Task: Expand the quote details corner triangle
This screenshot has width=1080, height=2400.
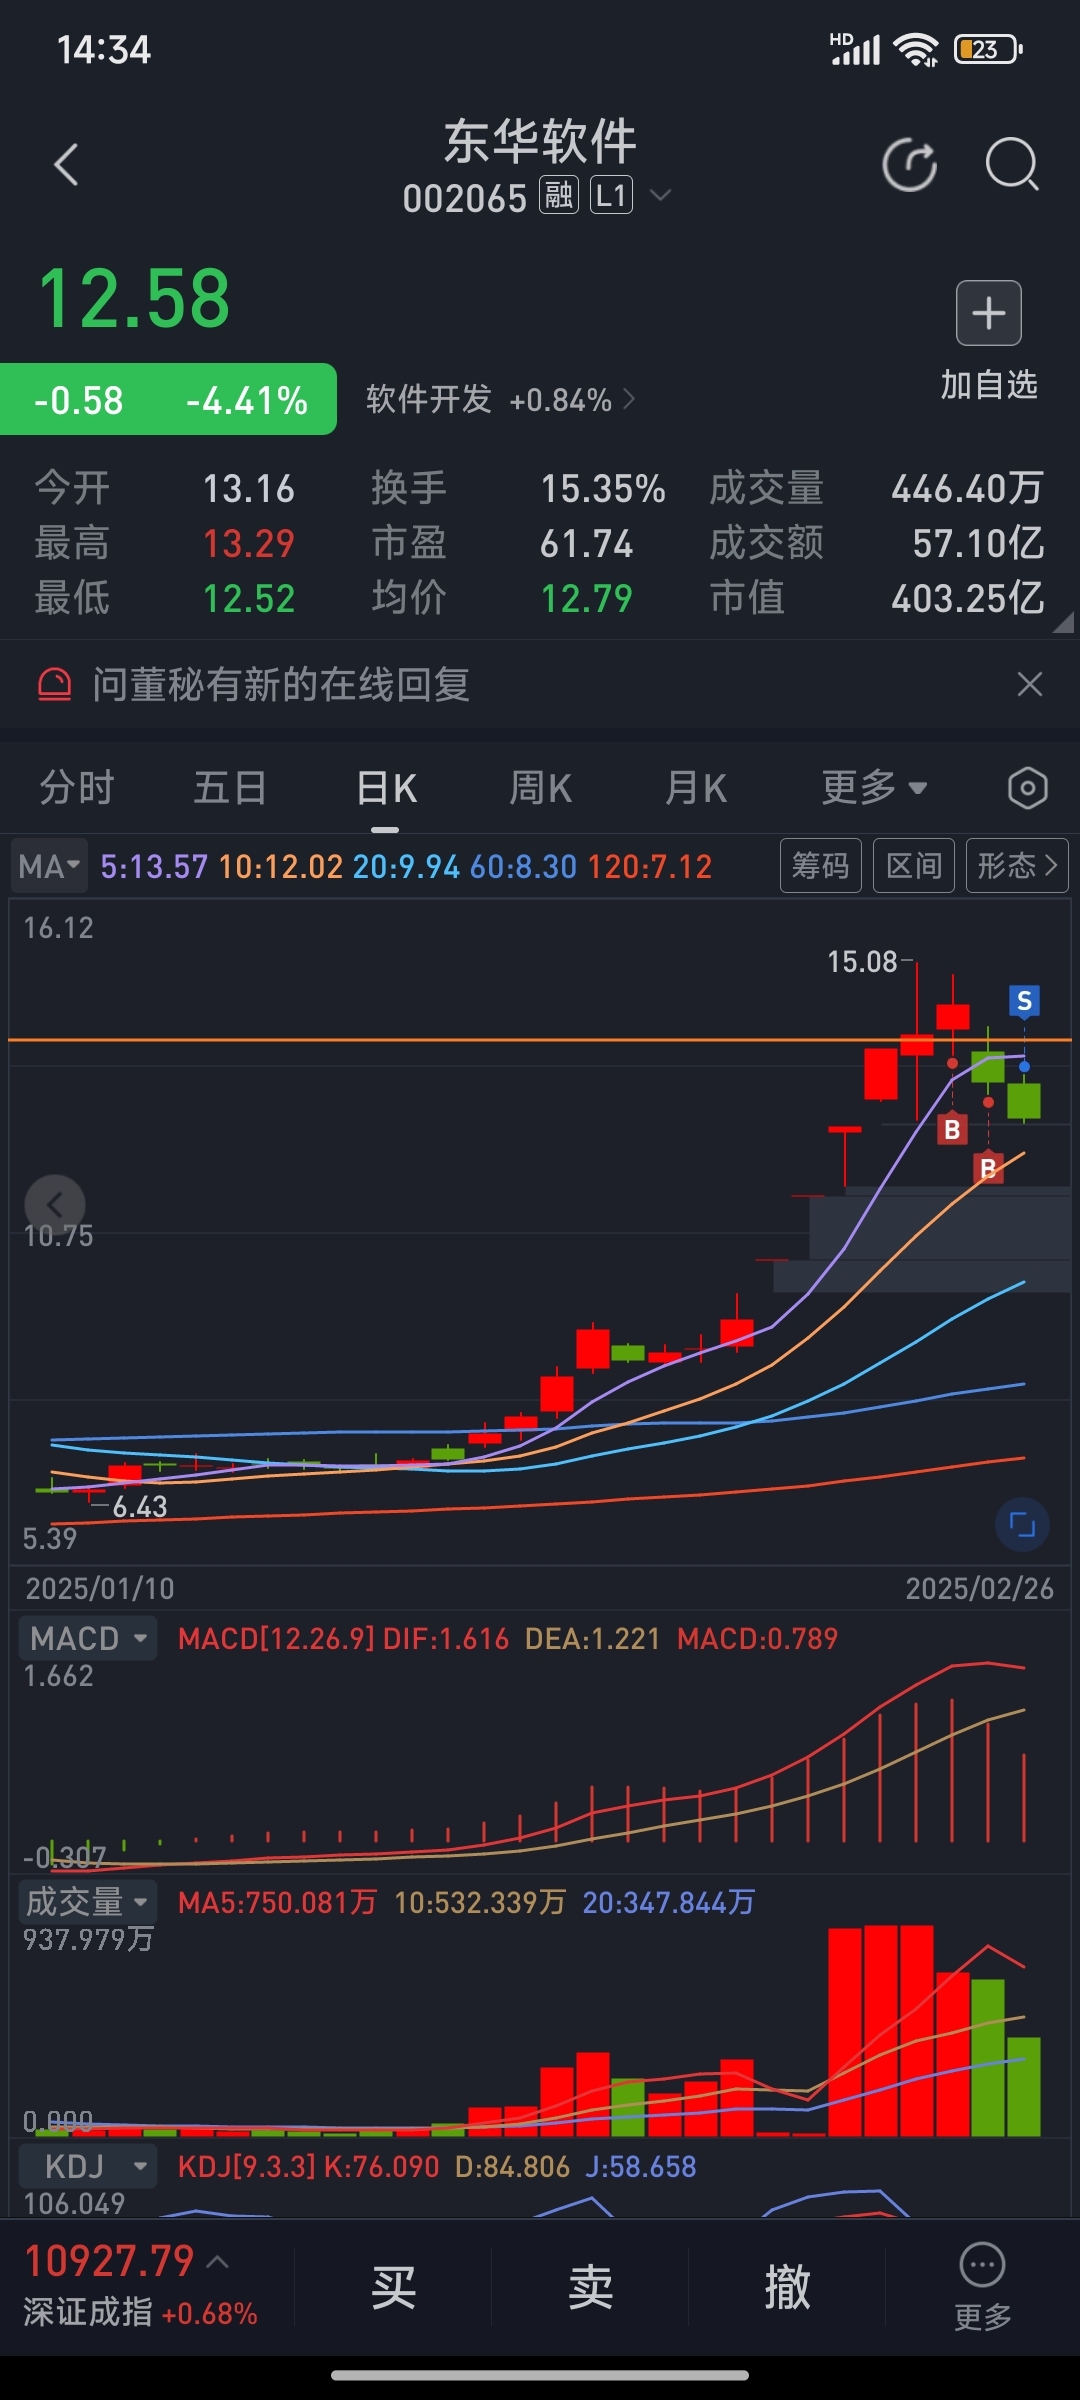Action: point(1063,623)
